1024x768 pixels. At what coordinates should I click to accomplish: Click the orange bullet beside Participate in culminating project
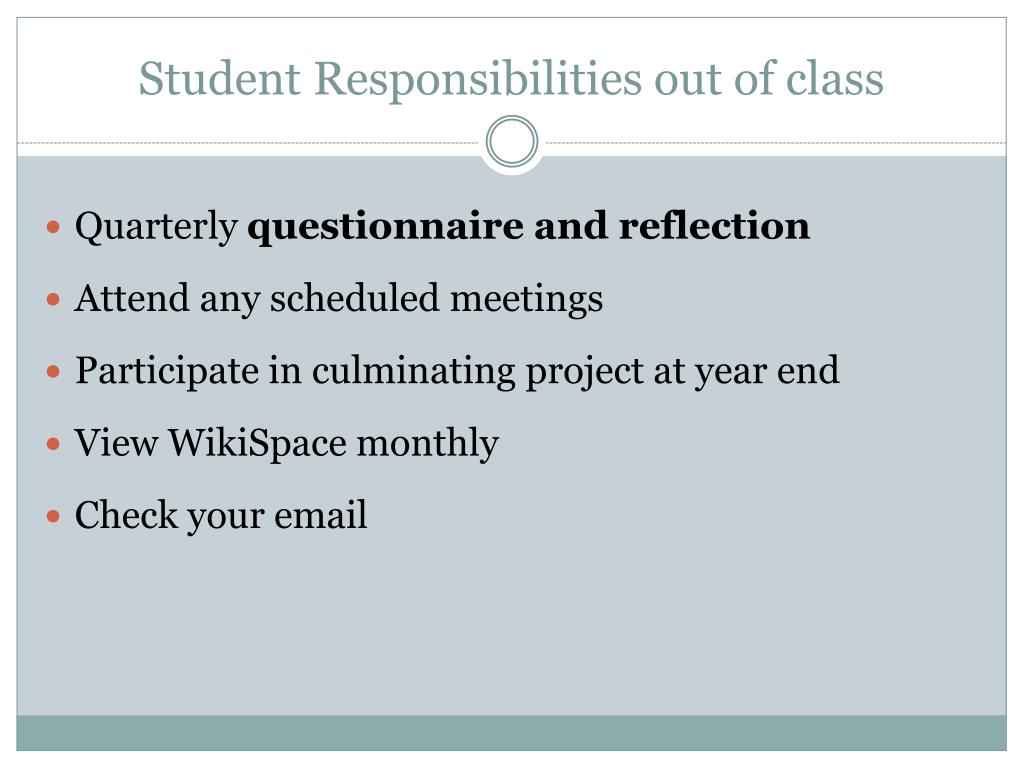54,372
